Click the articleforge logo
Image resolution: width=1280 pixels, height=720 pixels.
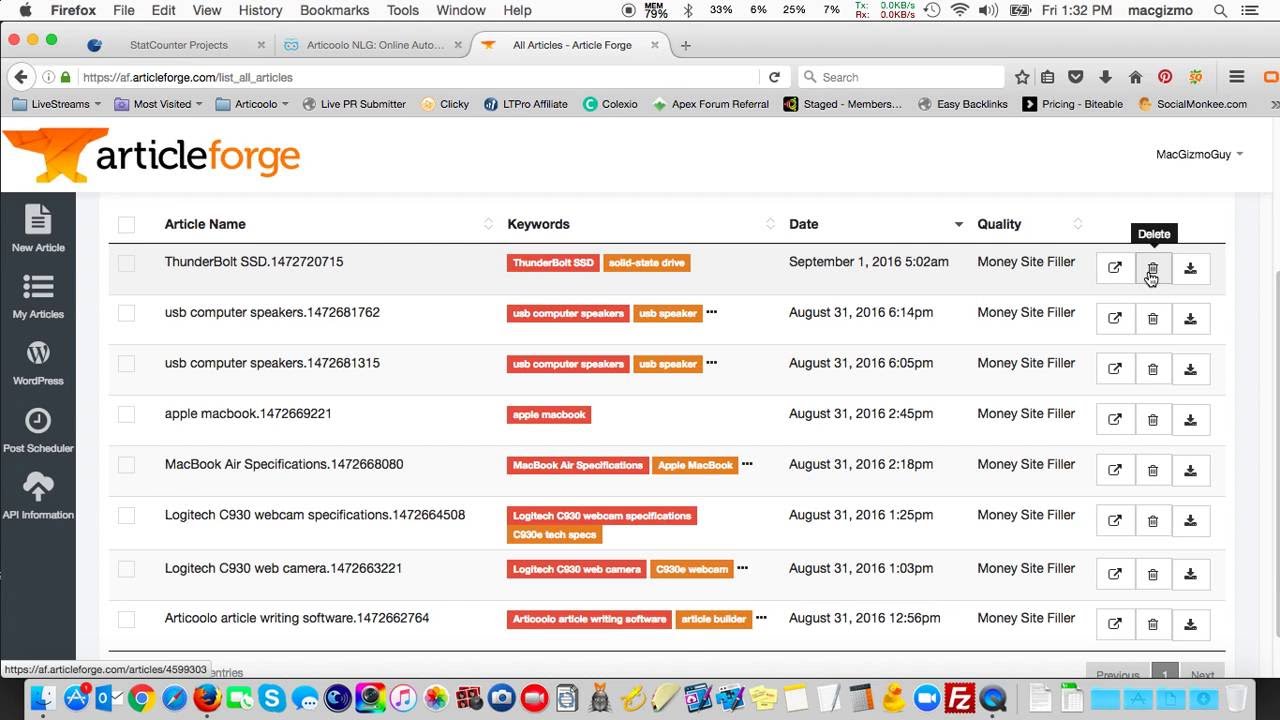pos(152,154)
